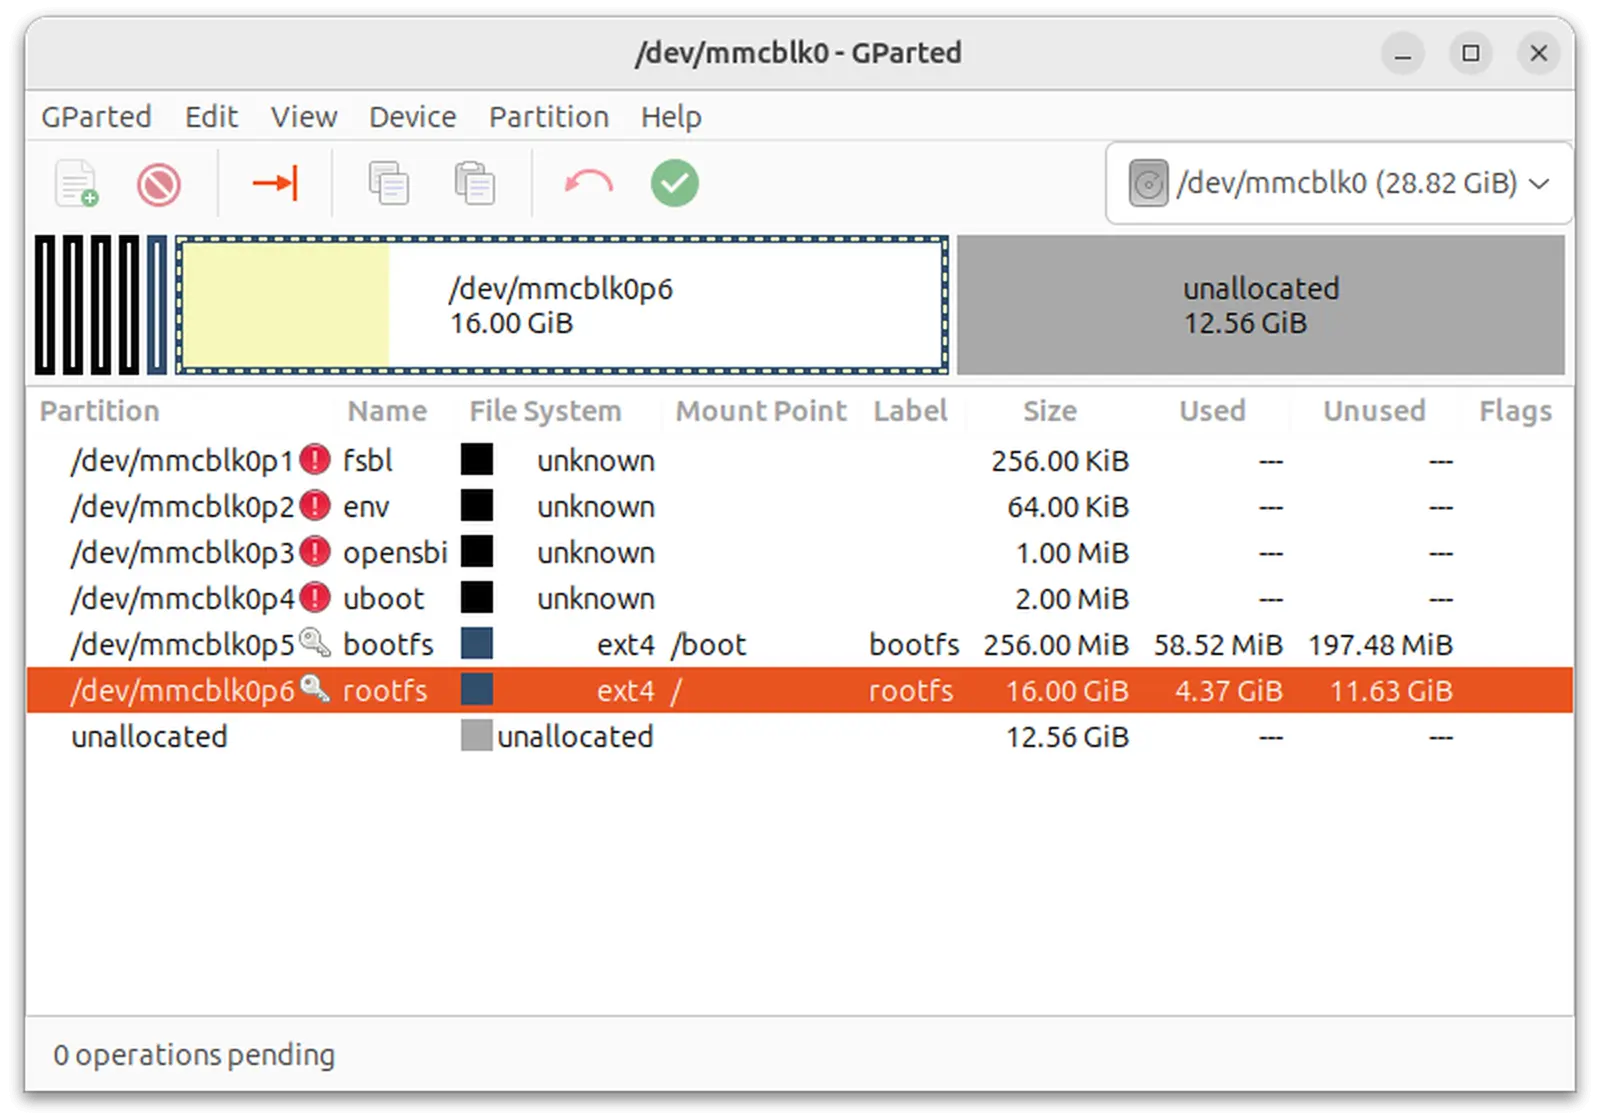Image resolution: width=1600 pixels, height=1120 pixels.
Task: Click the 64.00 KiB size value
Action: point(1068,506)
